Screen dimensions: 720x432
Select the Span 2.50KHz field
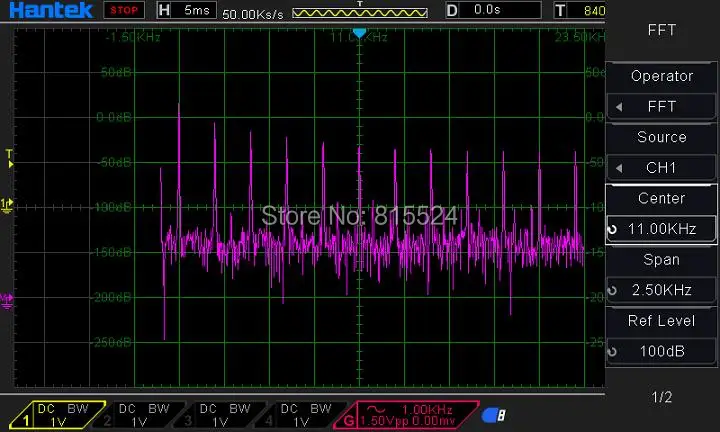pyautogui.click(x=661, y=290)
